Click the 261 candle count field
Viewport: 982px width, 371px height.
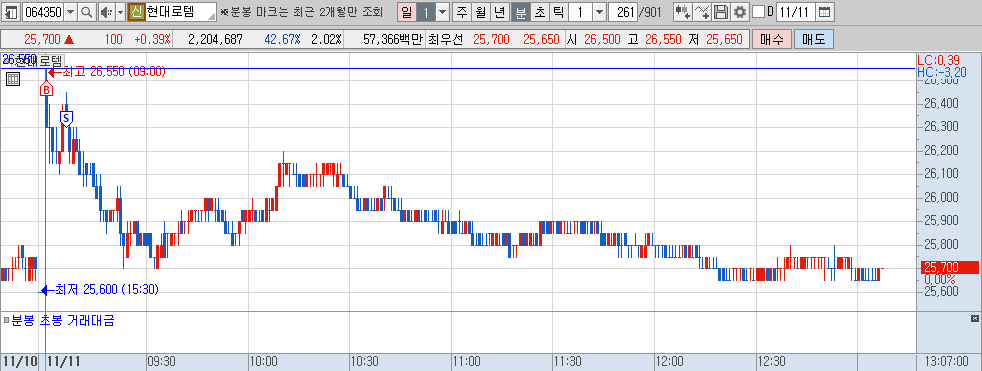tap(623, 12)
